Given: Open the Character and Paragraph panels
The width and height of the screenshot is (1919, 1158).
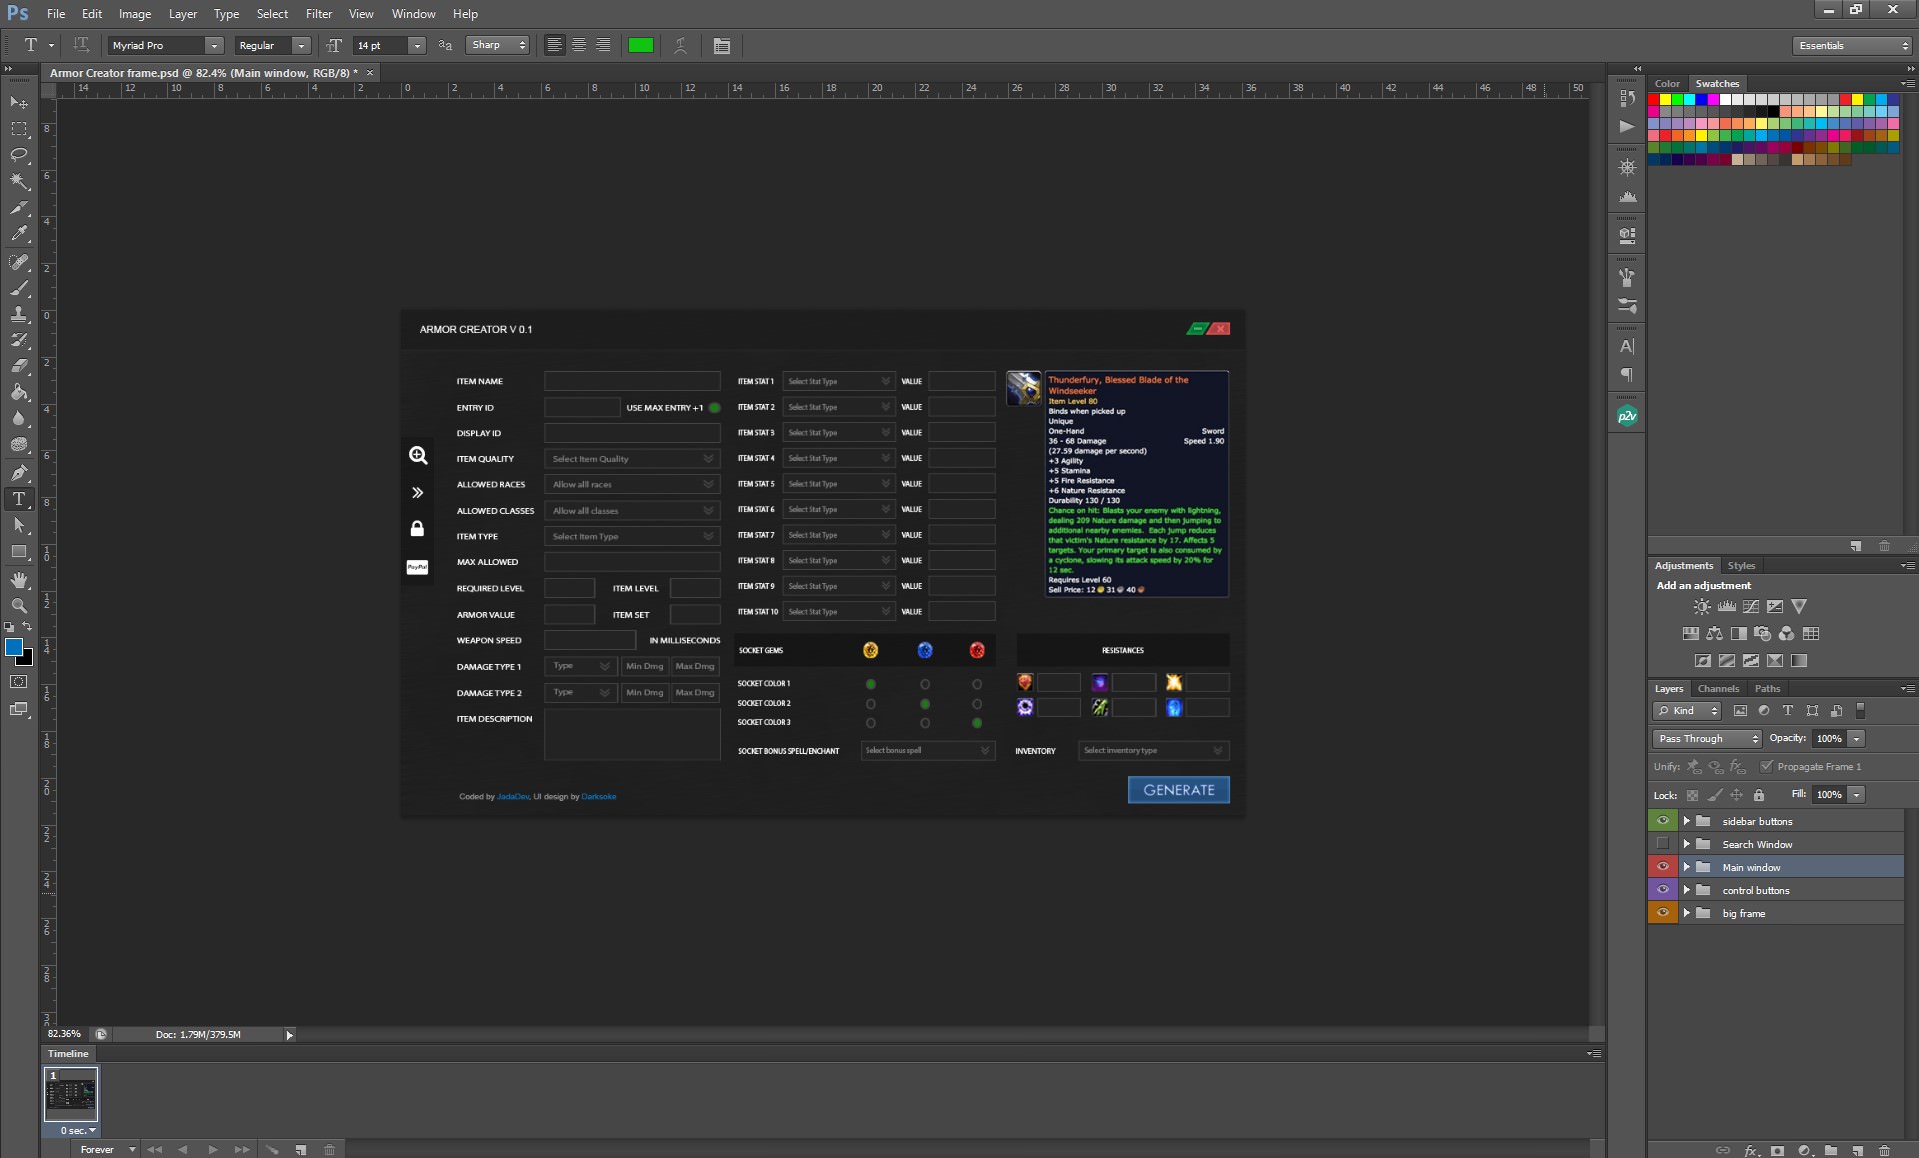Looking at the screenshot, I should [x=722, y=46].
